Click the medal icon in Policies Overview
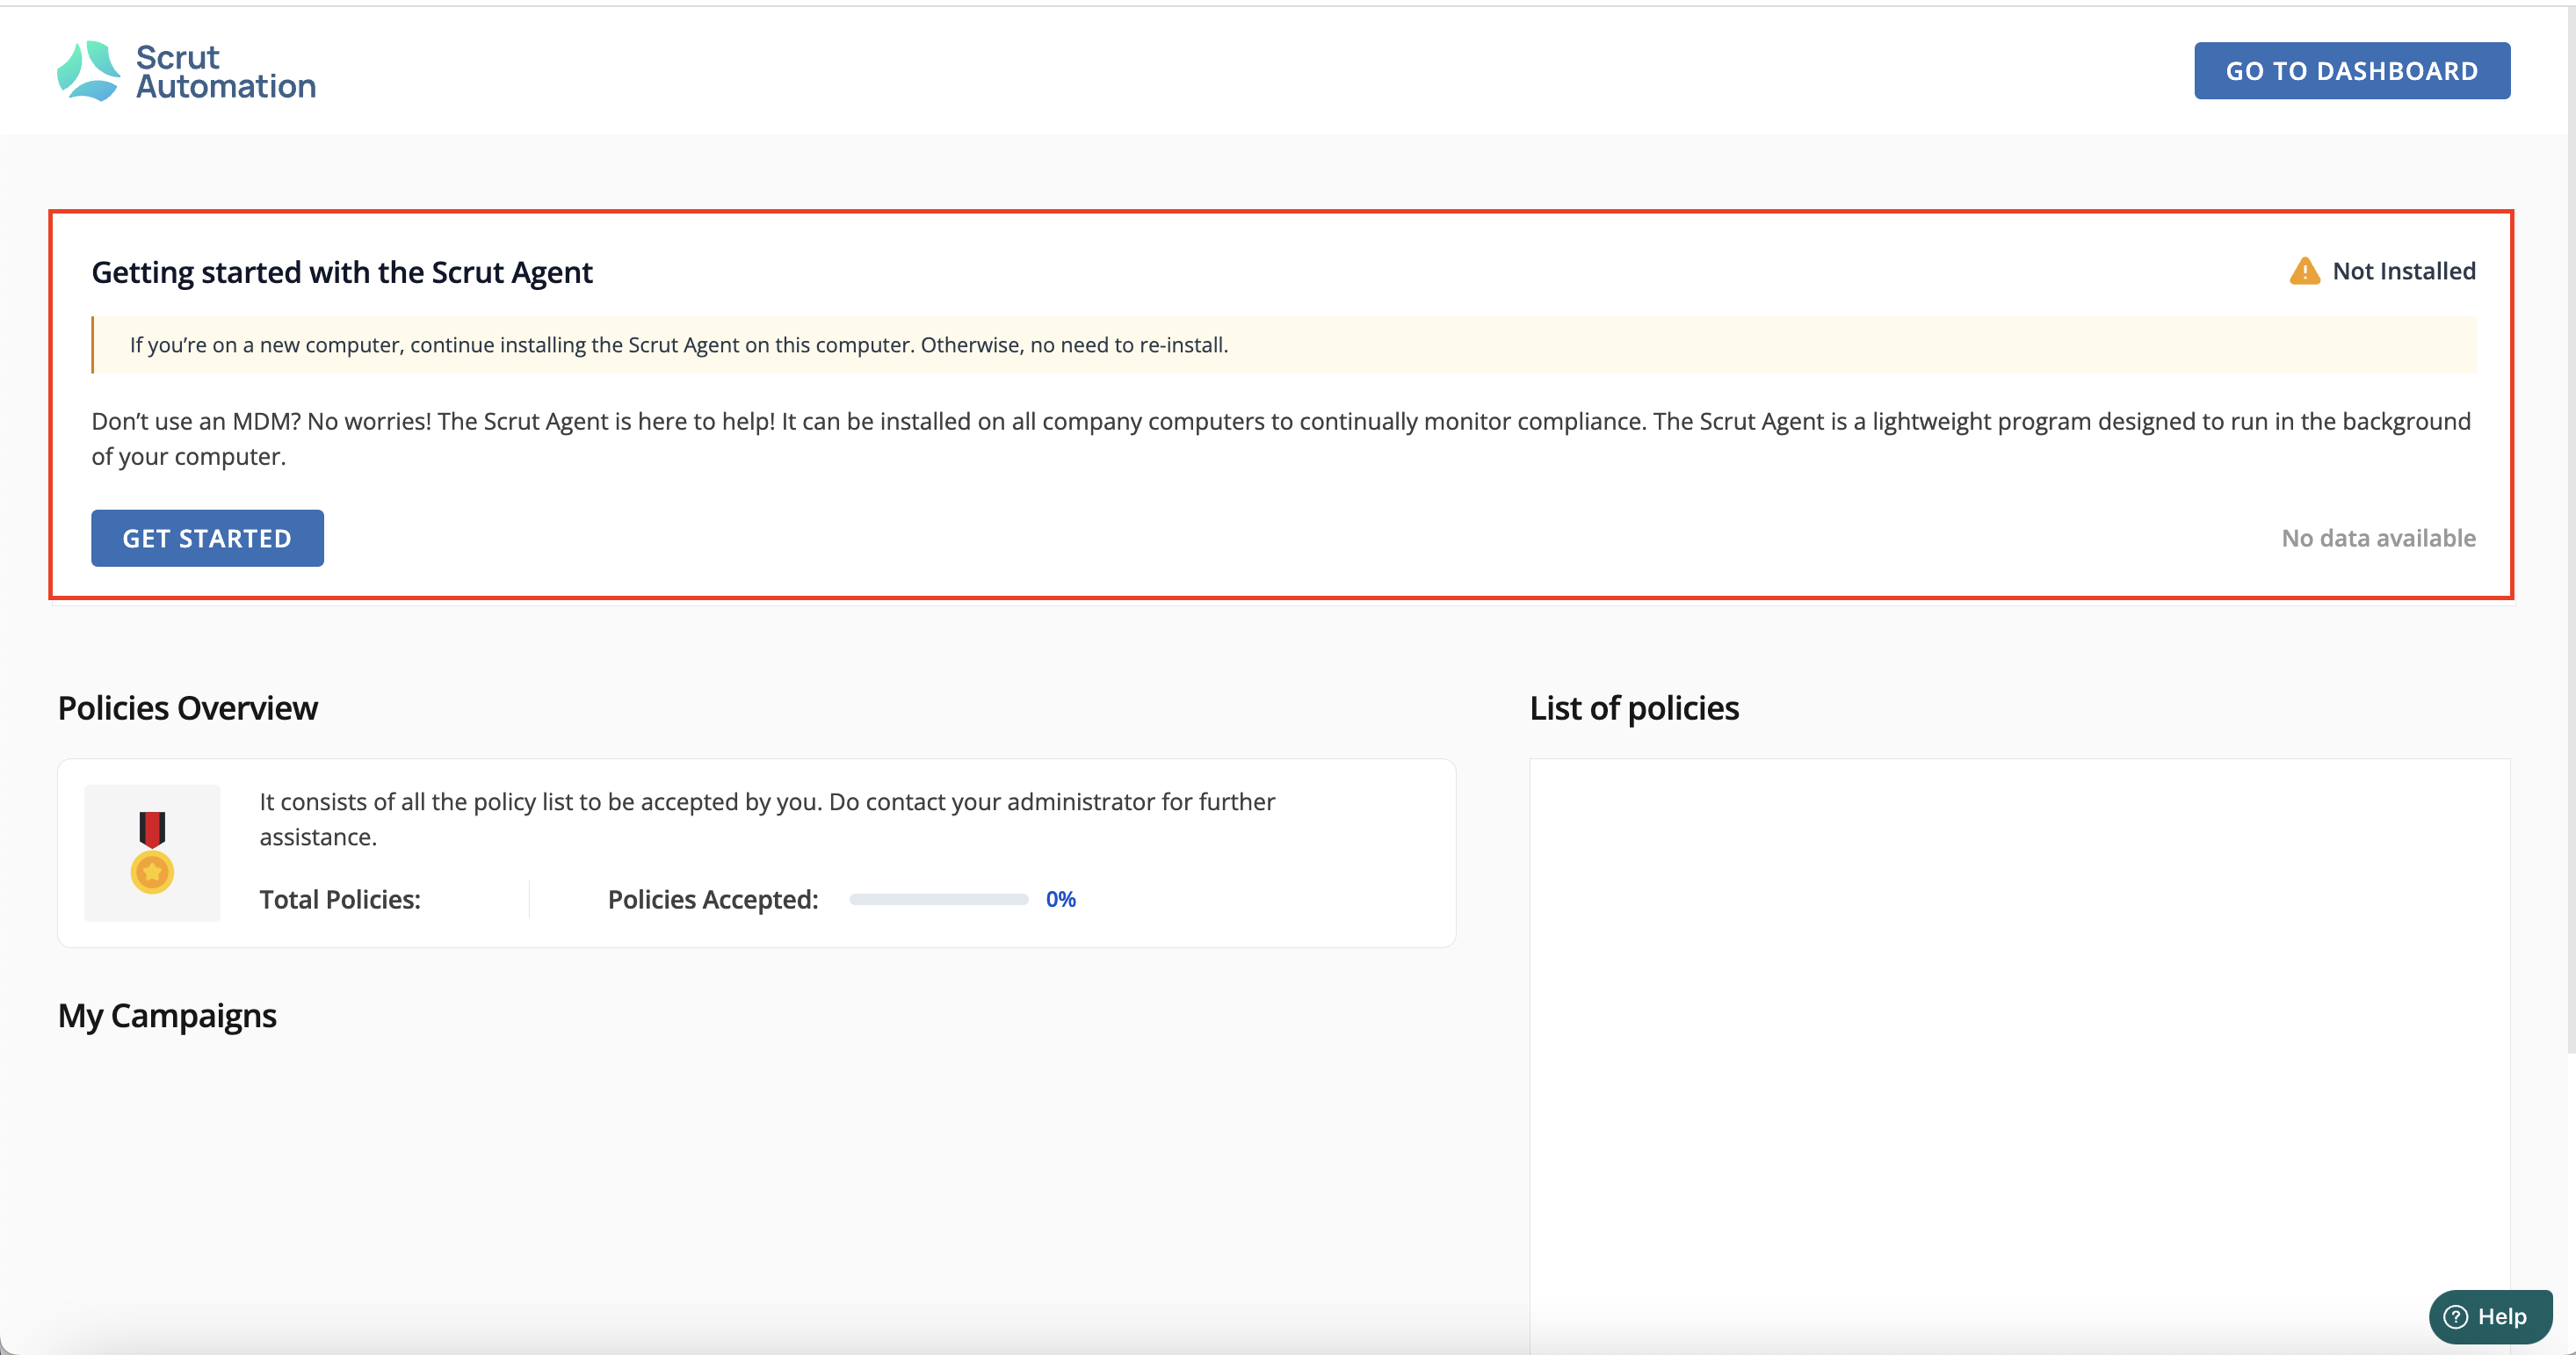 tap(152, 852)
